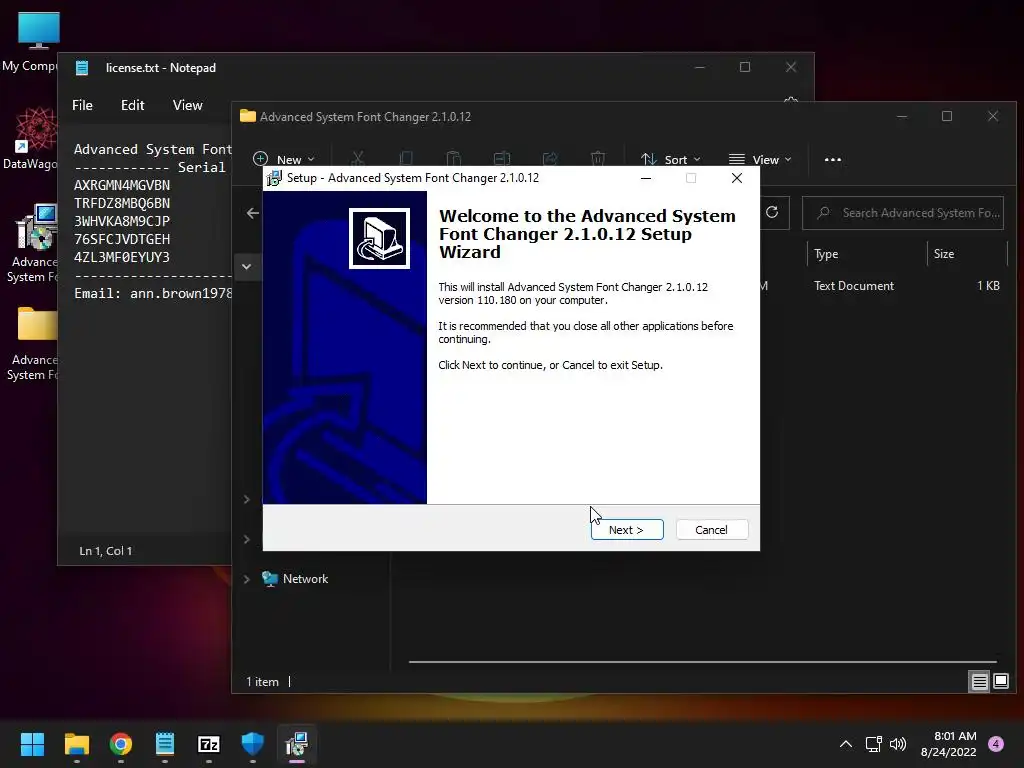Click serial 3WHVKA8M9CJP in Notepad
Image resolution: width=1024 pixels, height=768 pixels.
tap(122, 221)
